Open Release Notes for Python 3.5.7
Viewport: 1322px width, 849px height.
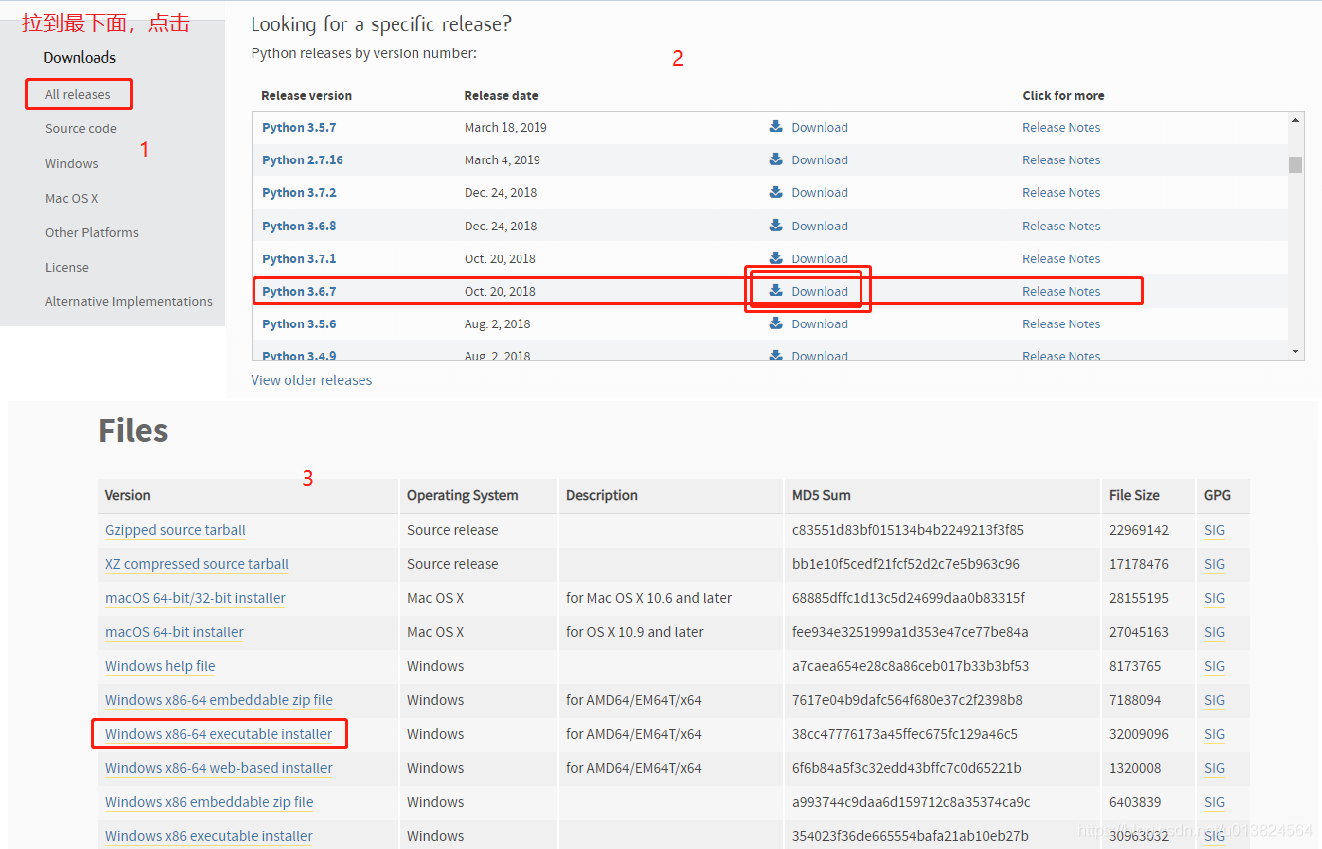pos(1061,128)
